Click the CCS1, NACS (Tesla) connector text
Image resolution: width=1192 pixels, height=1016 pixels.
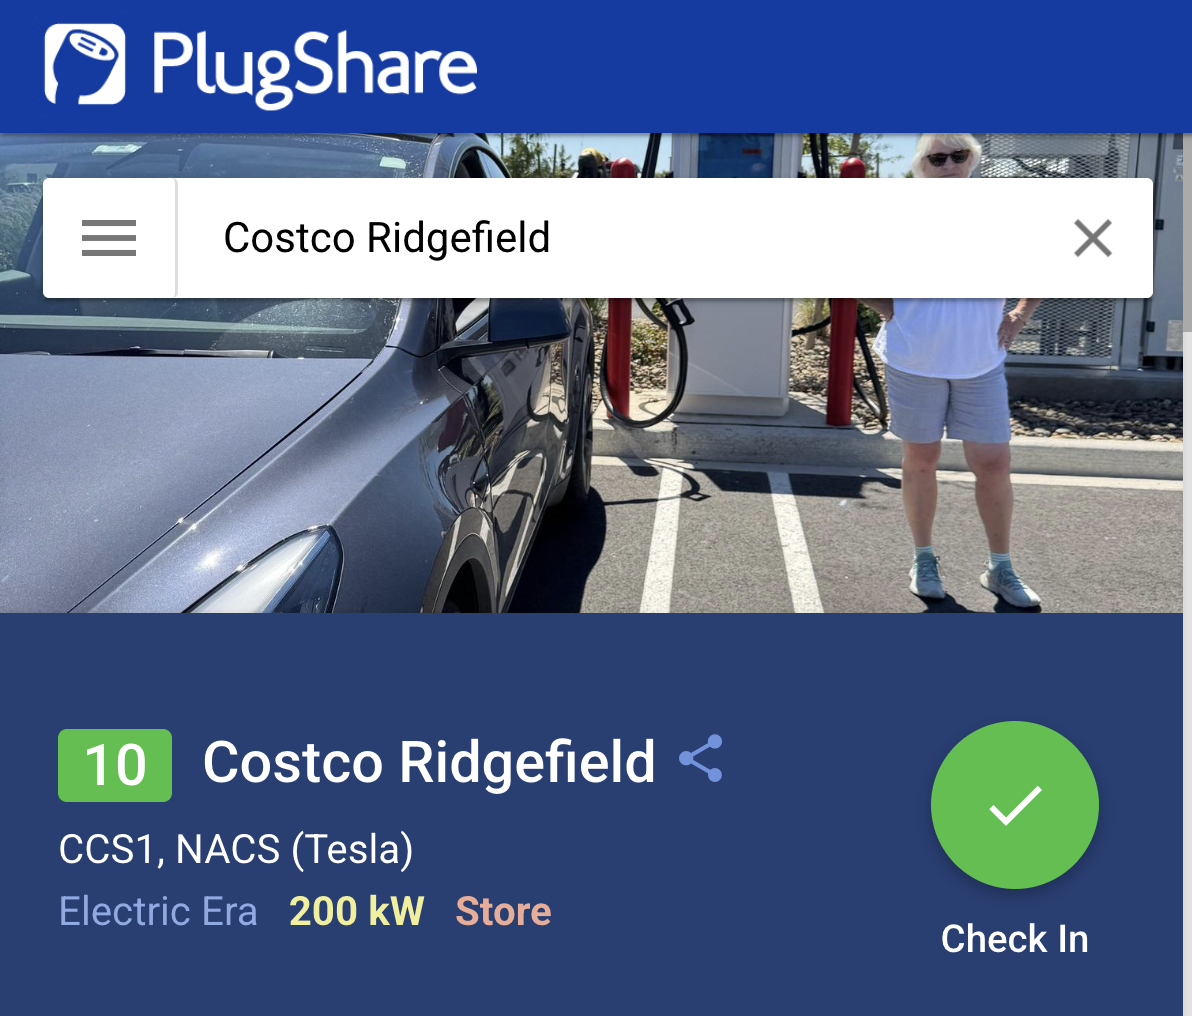click(x=236, y=849)
